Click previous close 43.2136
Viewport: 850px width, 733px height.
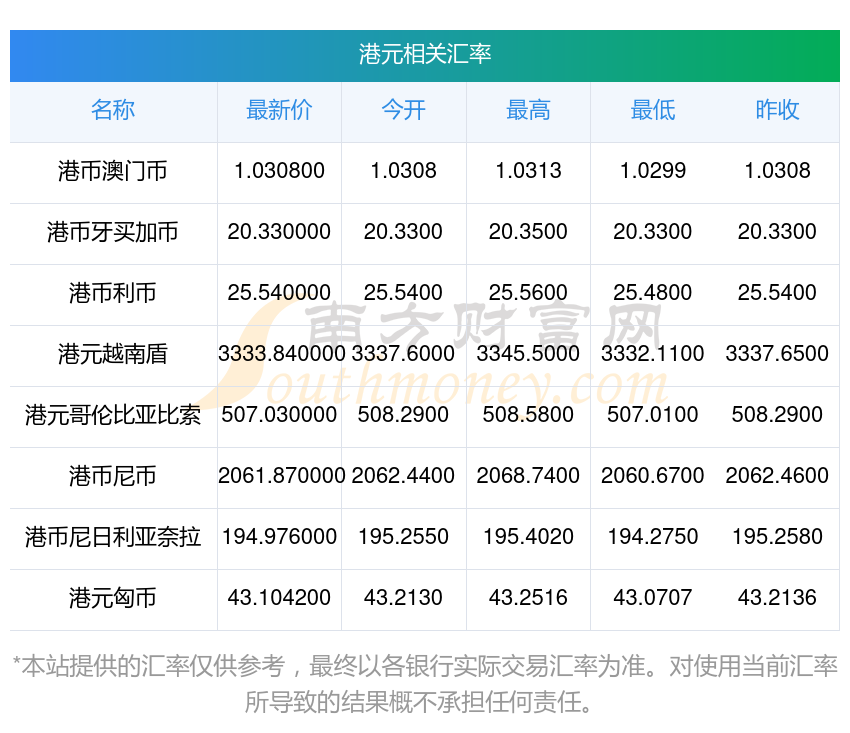[777, 598]
